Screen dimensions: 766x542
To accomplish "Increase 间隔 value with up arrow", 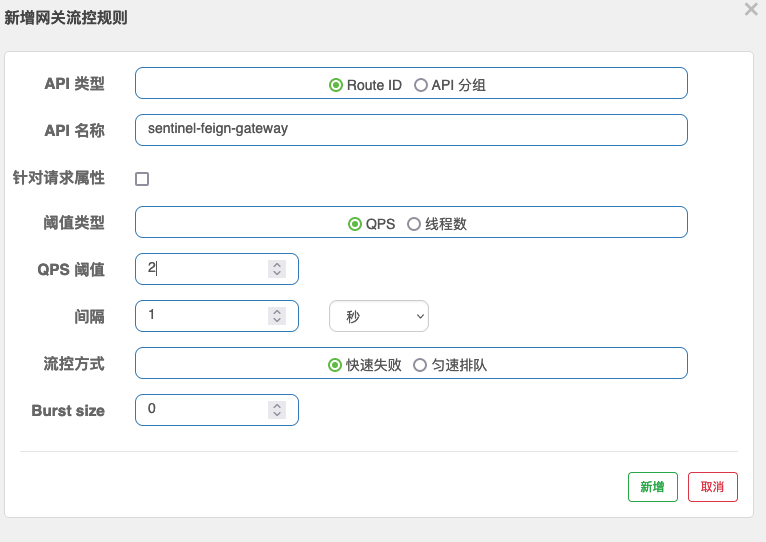I will click(277, 311).
